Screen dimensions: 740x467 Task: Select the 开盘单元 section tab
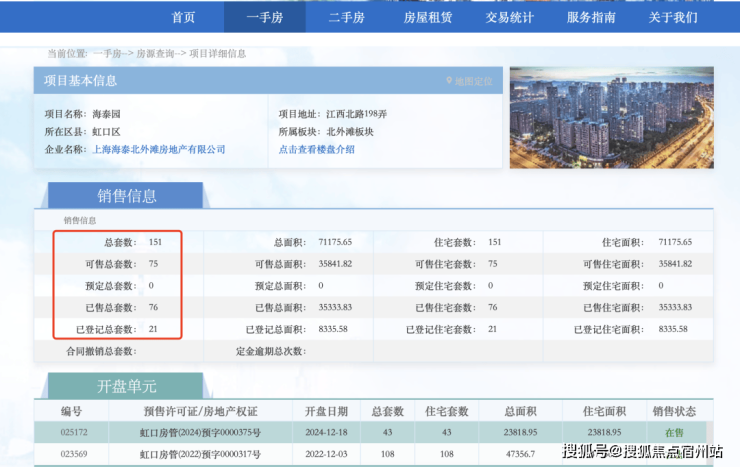pos(126,386)
